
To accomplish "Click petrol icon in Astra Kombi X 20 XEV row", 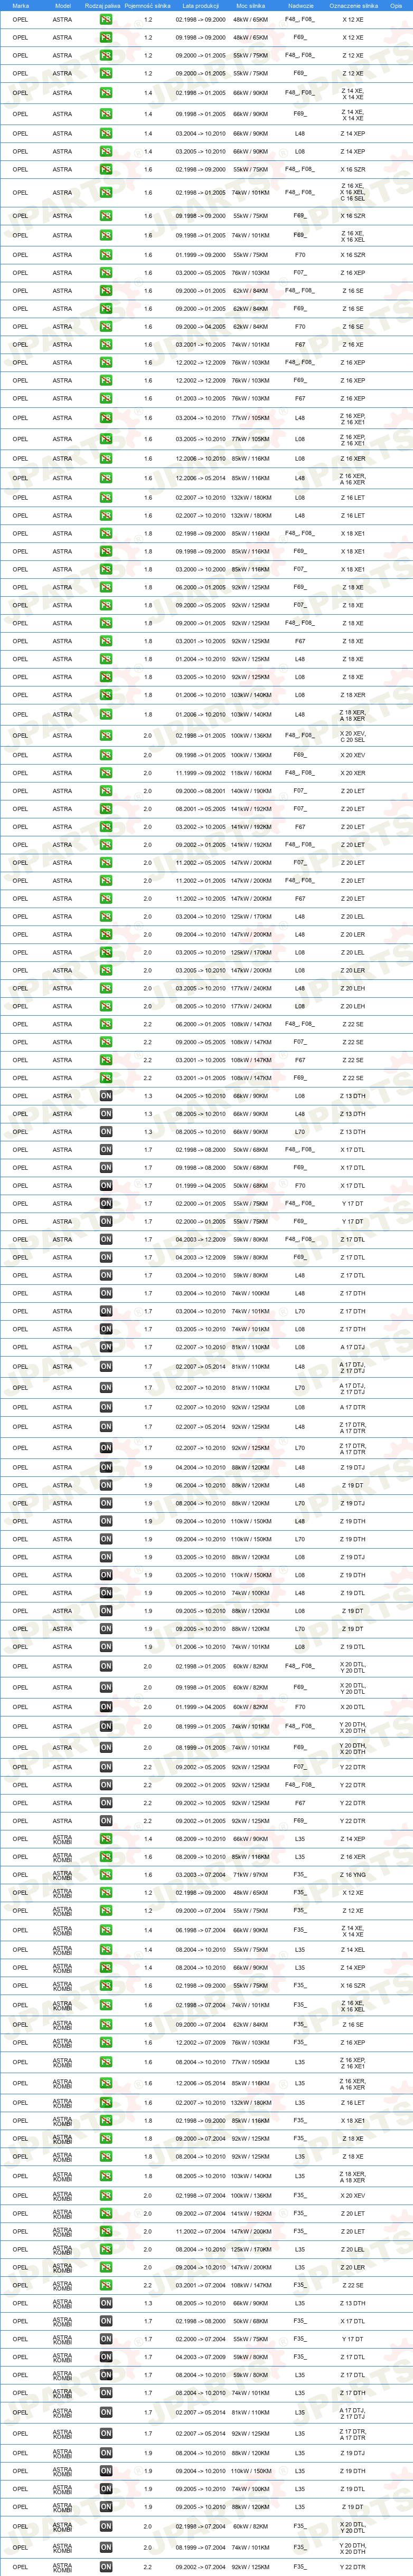I will [105, 2196].
